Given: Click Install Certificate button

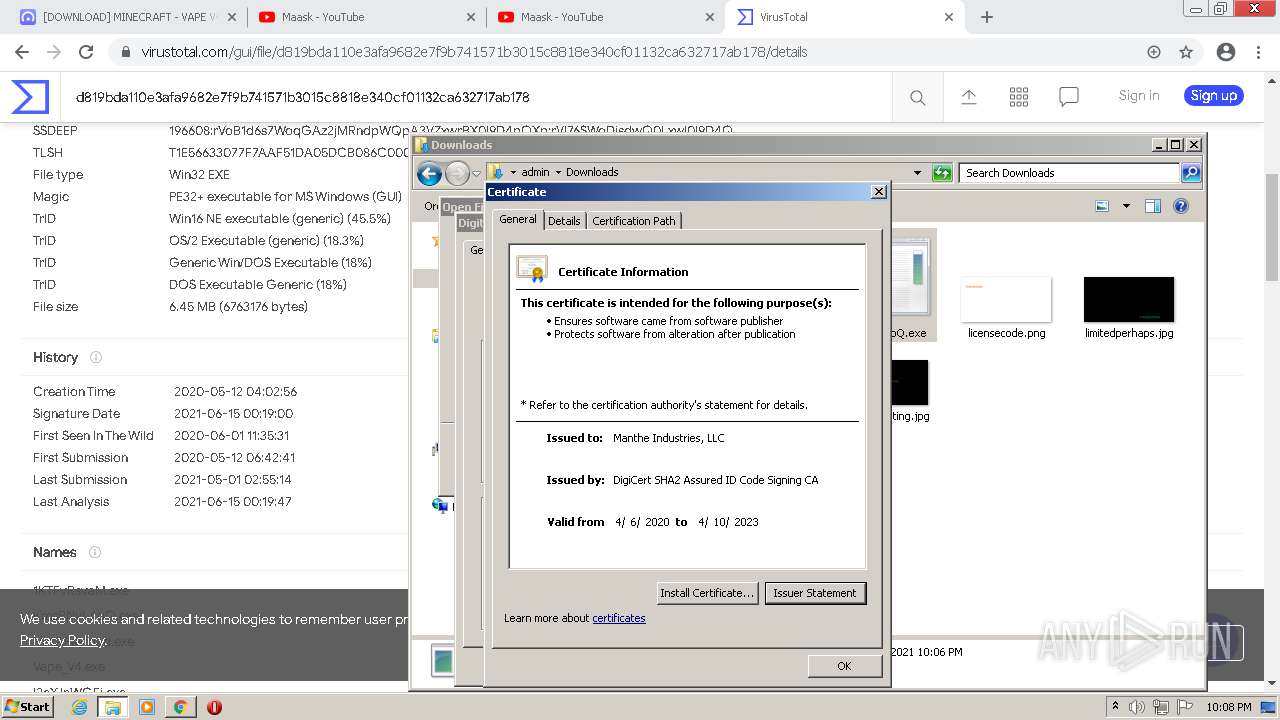Looking at the screenshot, I should [x=707, y=593].
